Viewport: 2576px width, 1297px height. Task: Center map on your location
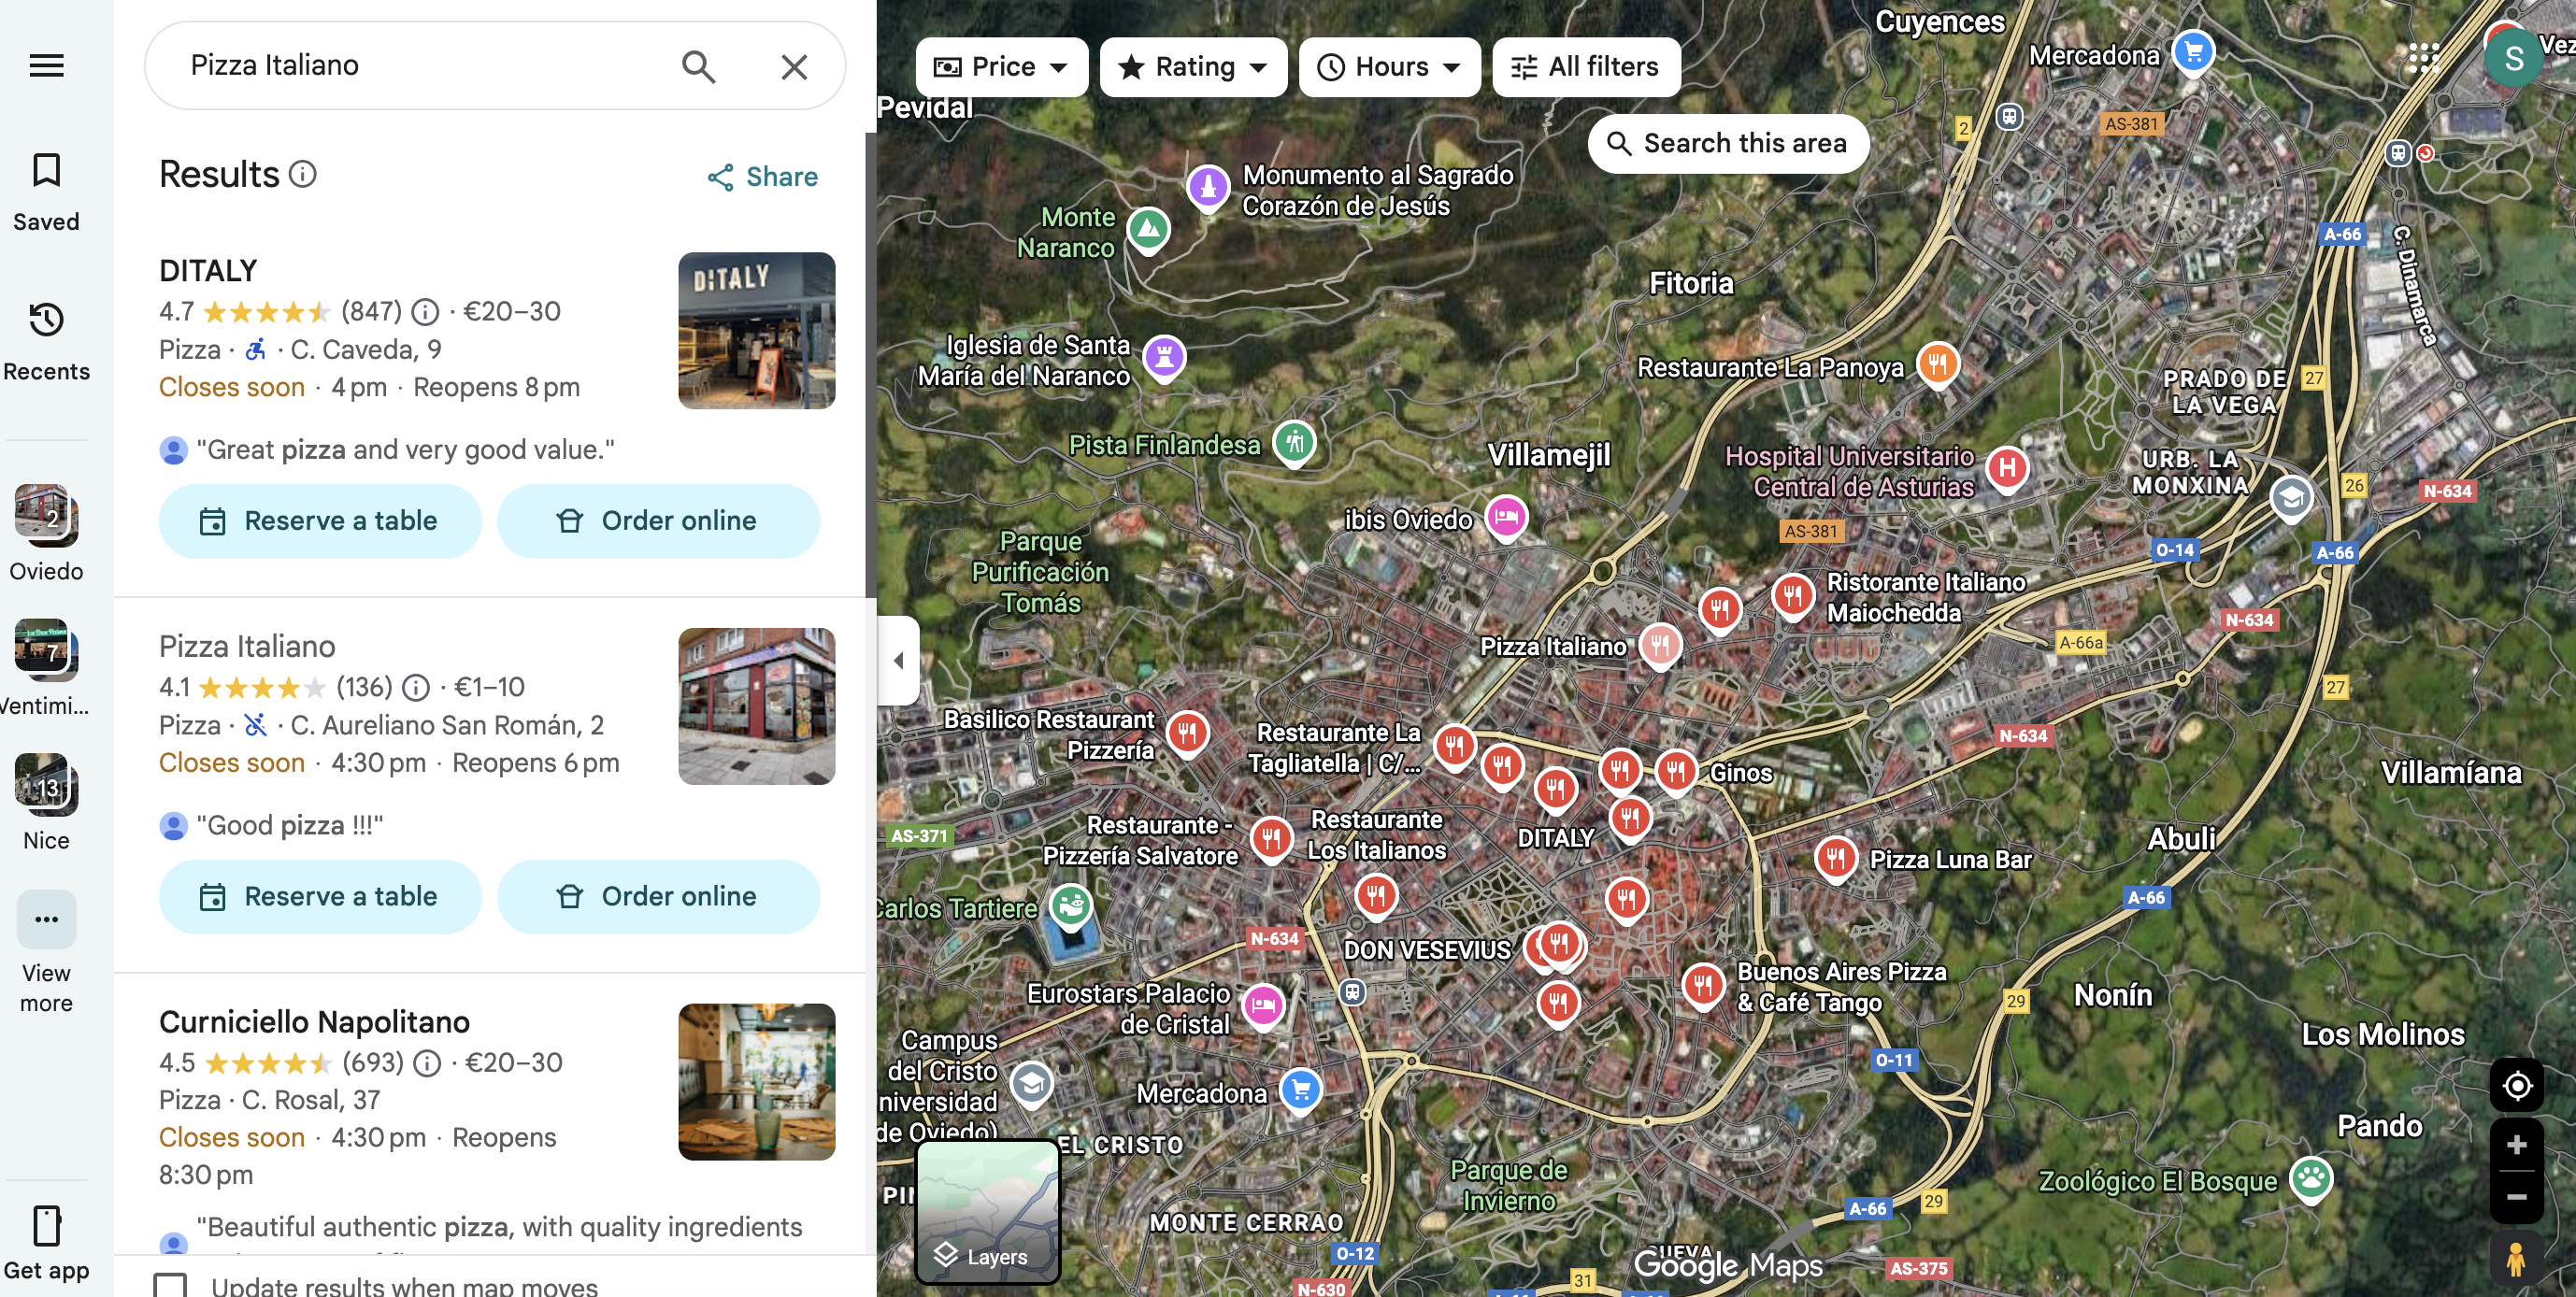click(x=2516, y=1084)
